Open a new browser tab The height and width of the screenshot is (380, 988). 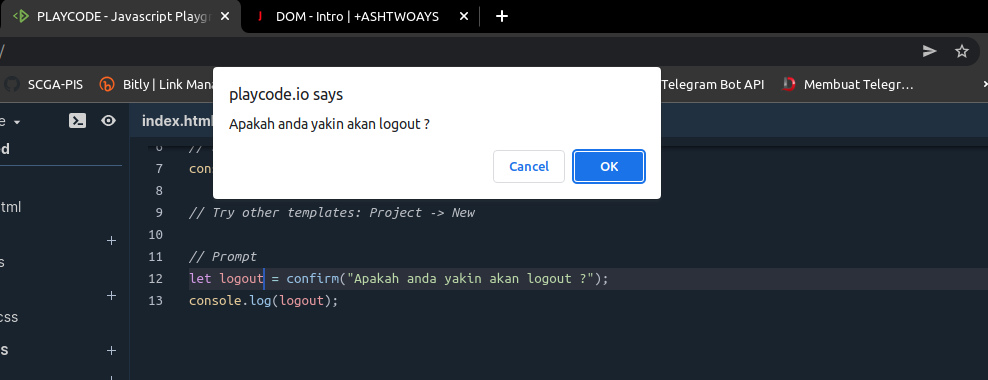502,16
